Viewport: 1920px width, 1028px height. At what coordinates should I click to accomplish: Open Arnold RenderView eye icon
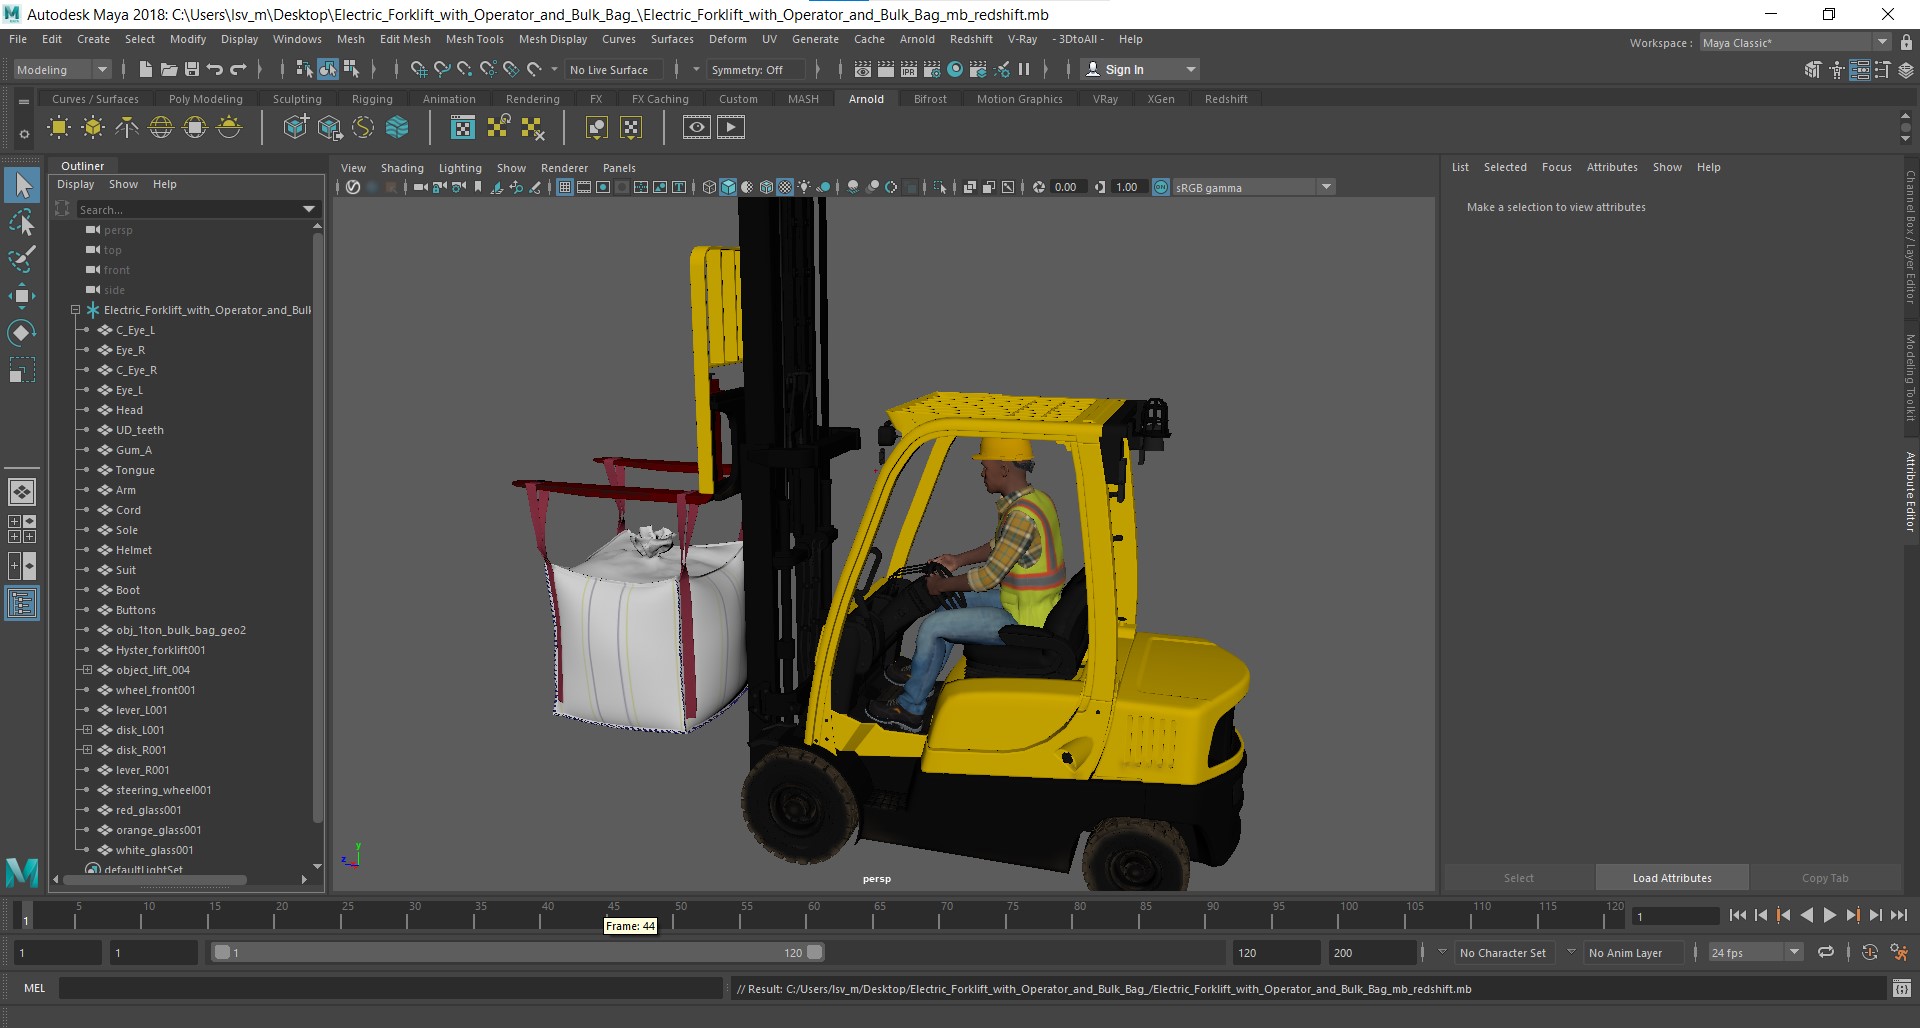697,127
